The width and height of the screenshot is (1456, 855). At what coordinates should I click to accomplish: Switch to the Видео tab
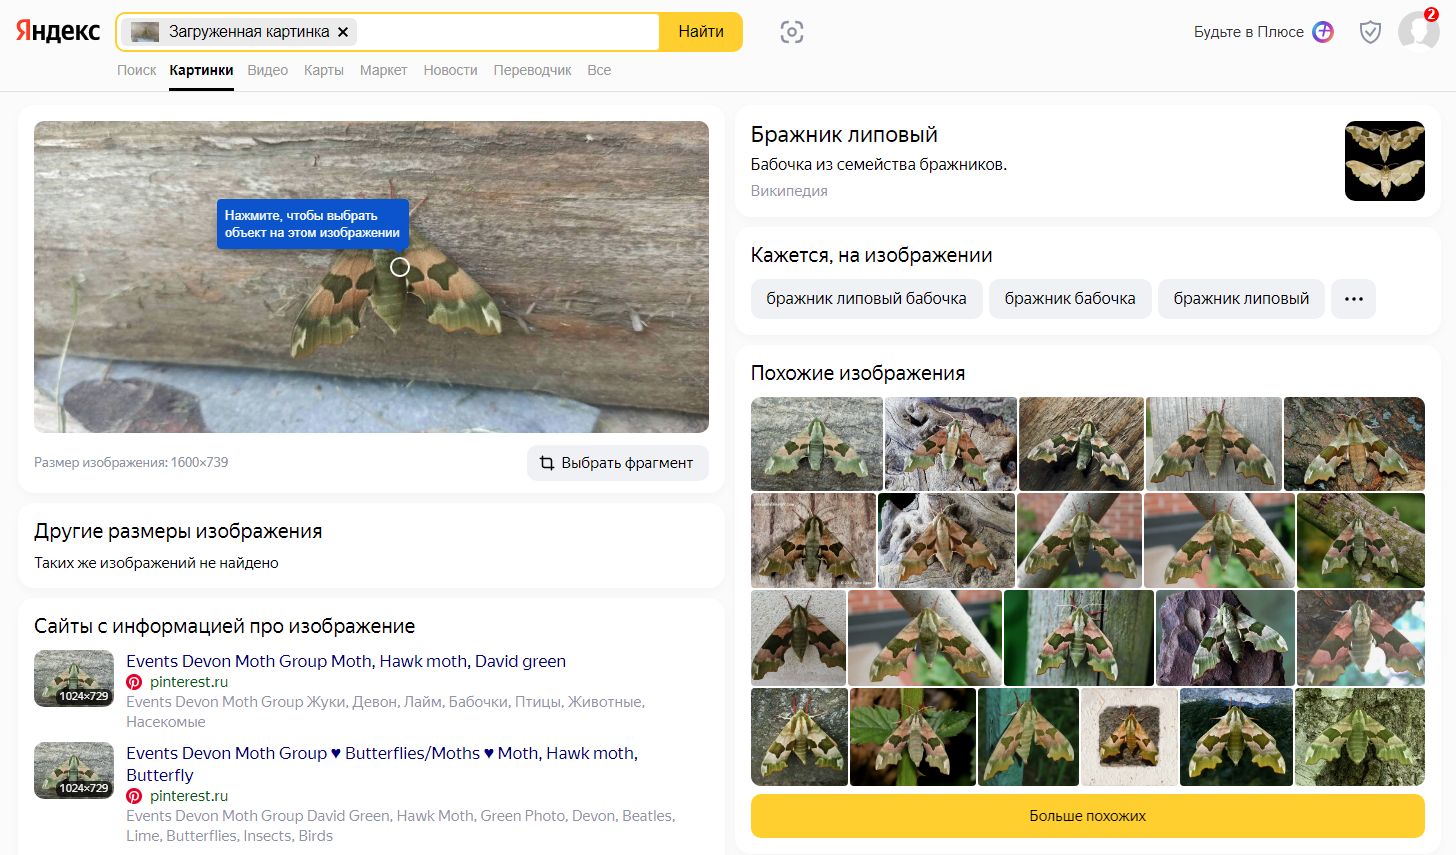267,70
